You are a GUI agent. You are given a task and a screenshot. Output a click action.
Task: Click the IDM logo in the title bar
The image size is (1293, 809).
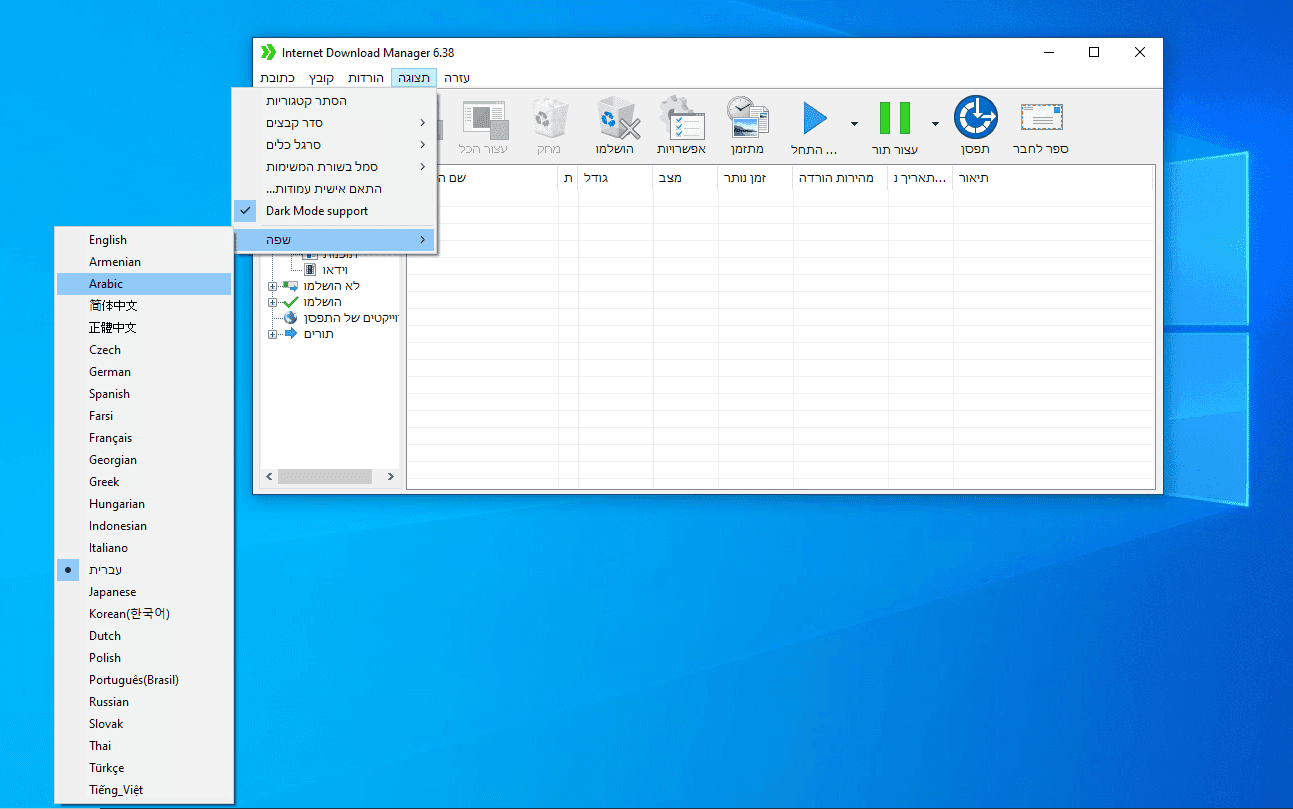(268, 52)
